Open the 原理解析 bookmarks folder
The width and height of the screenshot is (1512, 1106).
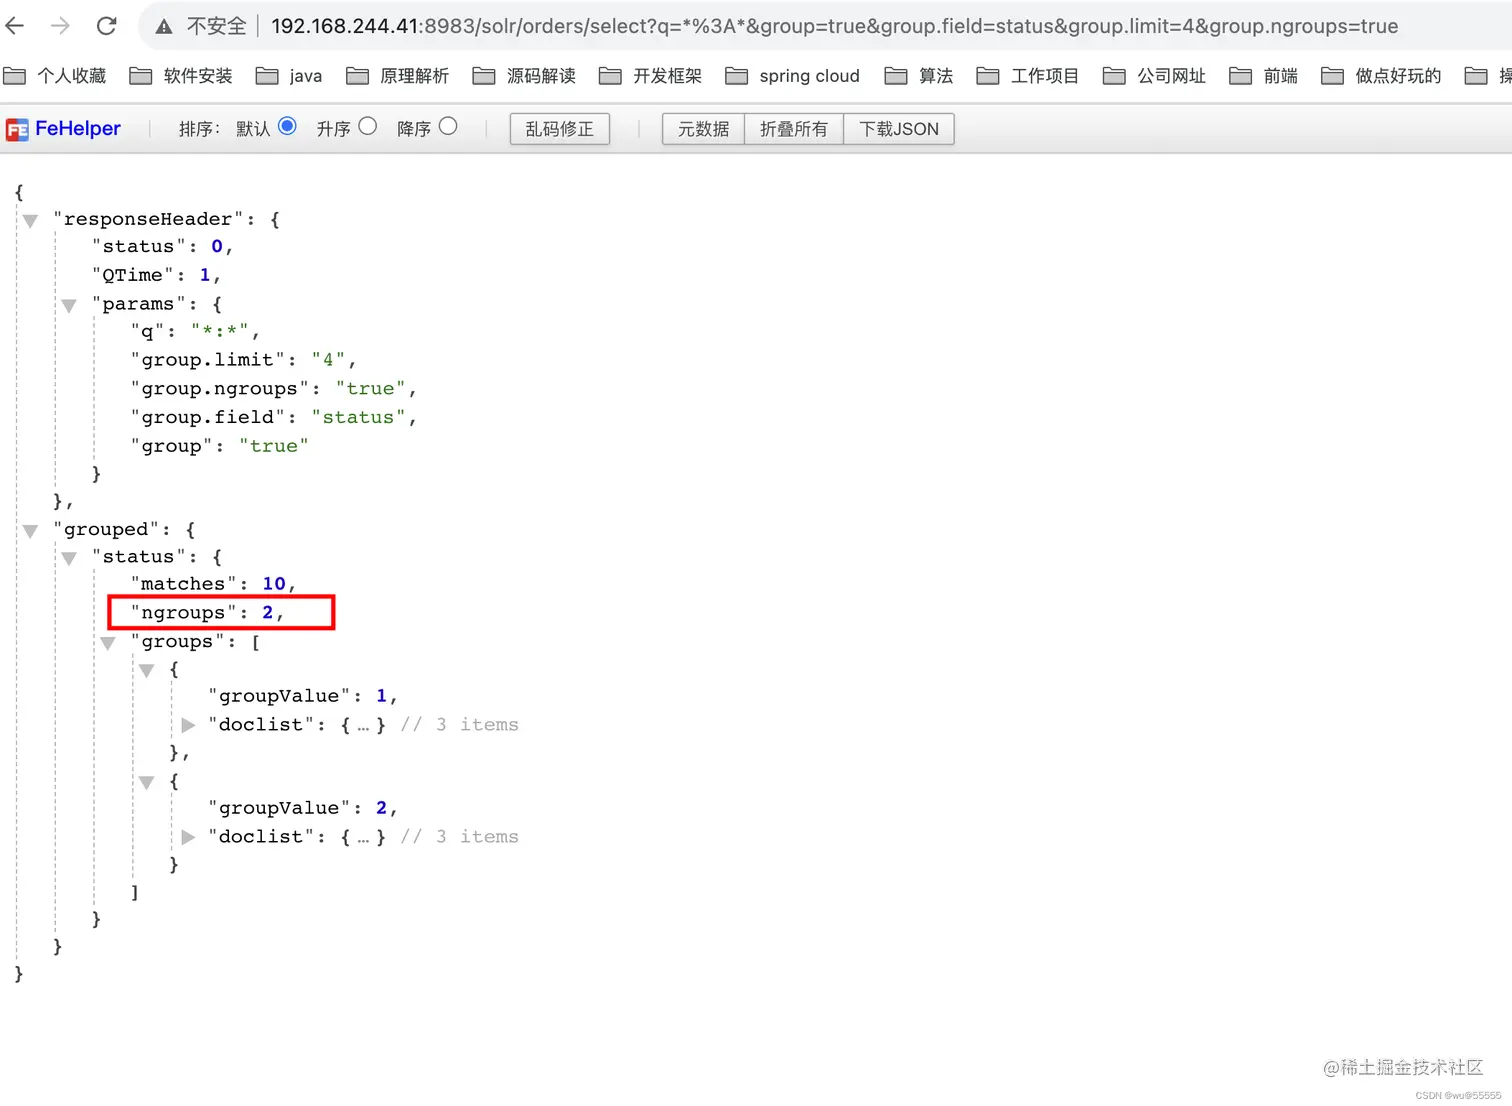coord(398,76)
